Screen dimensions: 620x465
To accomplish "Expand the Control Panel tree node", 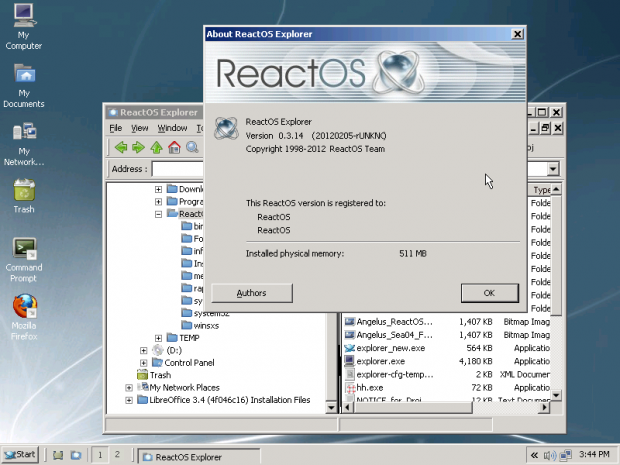I will point(143,363).
